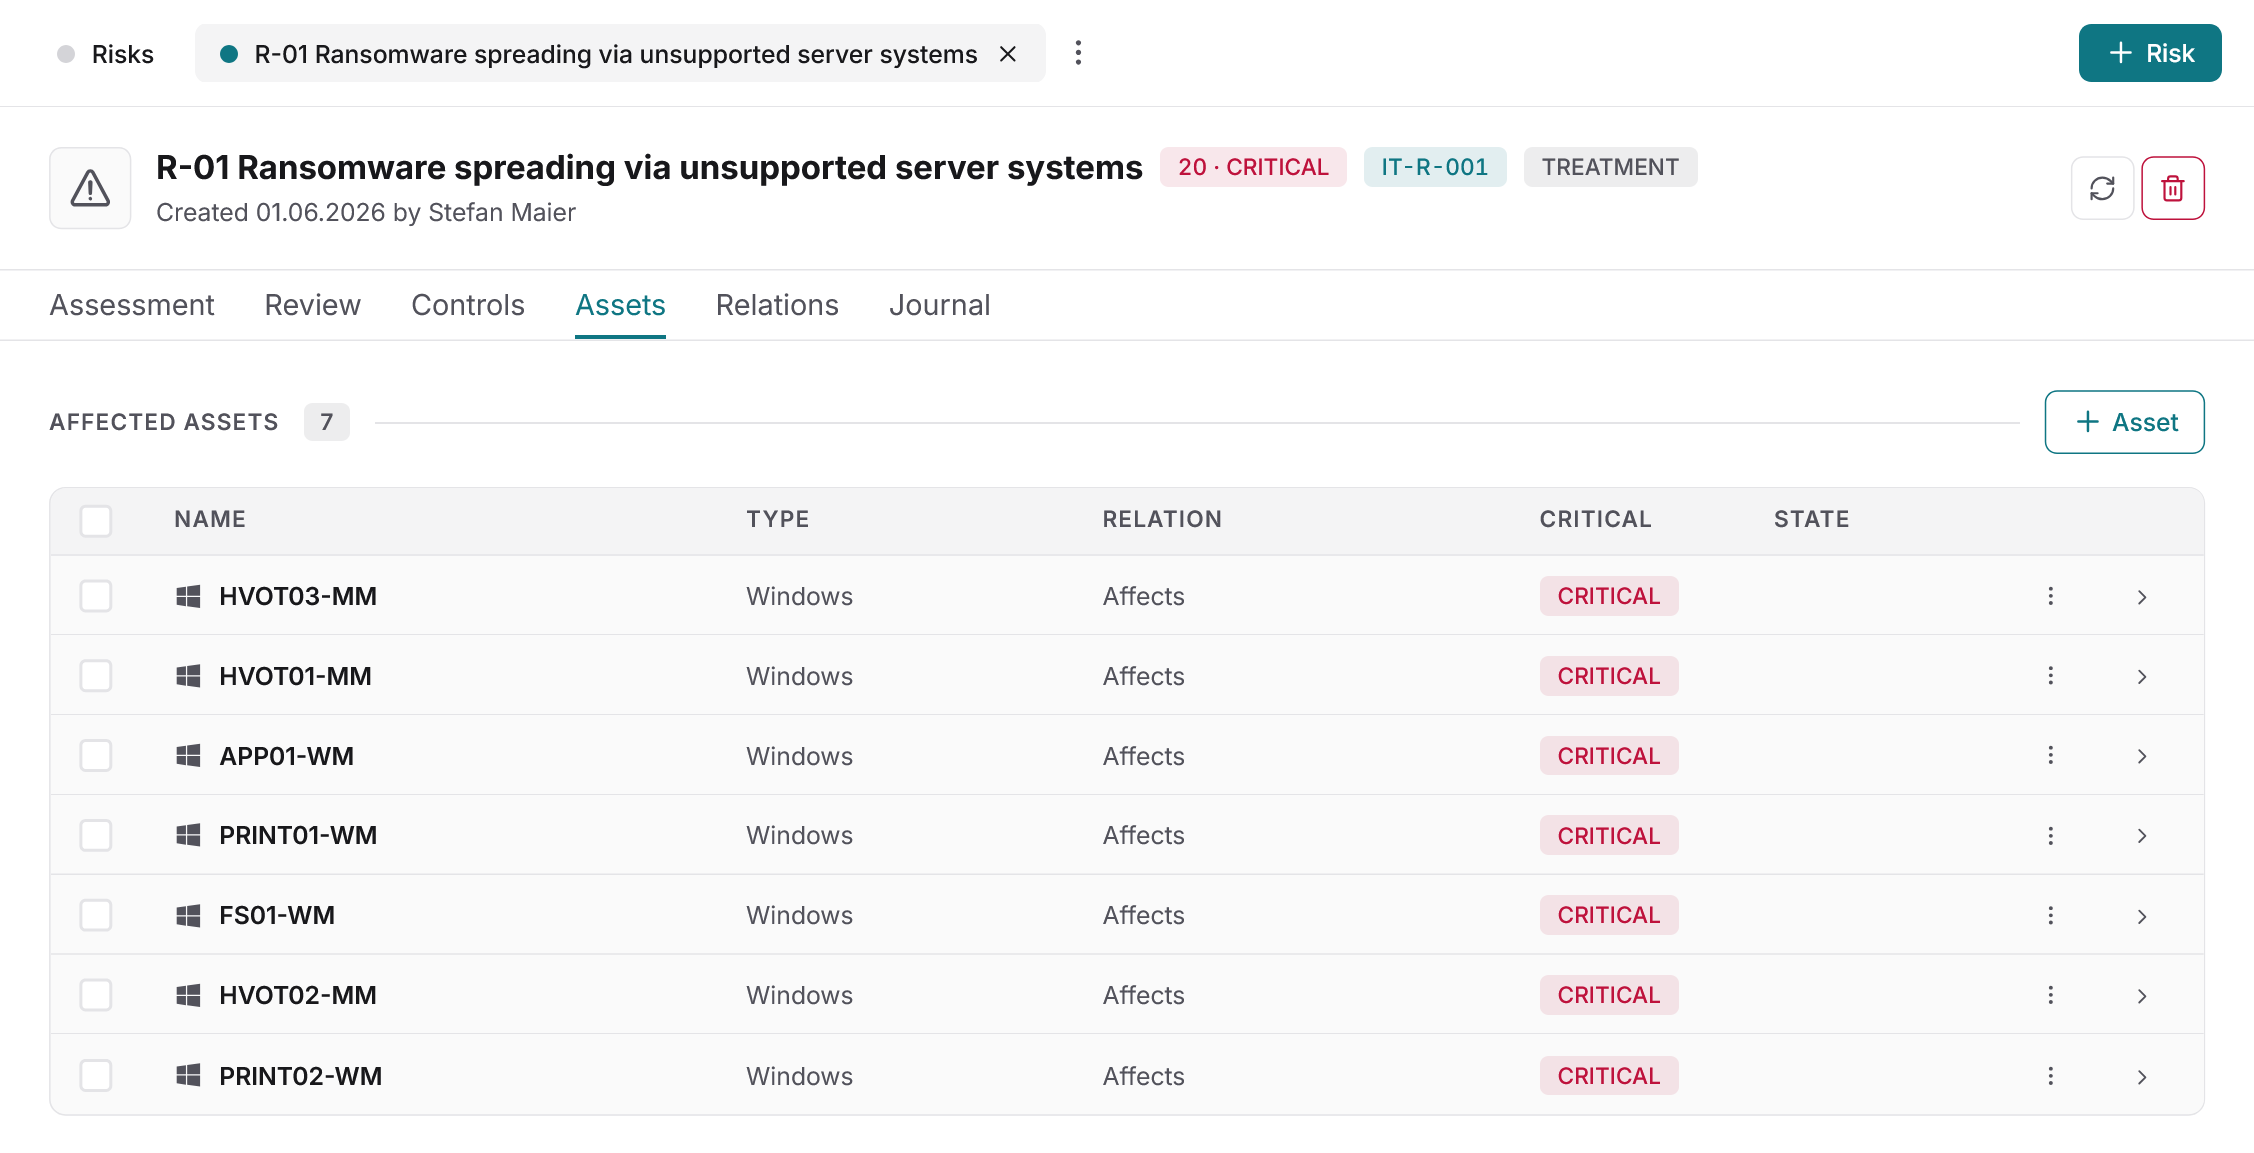The image size is (2254, 1153).
Task: Add a new risk with Risk button
Action: click(2150, 53)
